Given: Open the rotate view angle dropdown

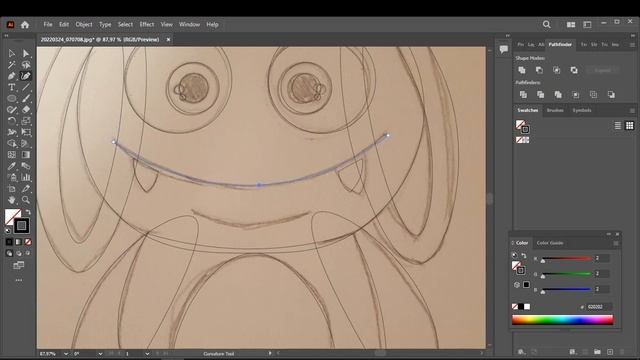Looking at the screenshot, I should tap(100, 354).
